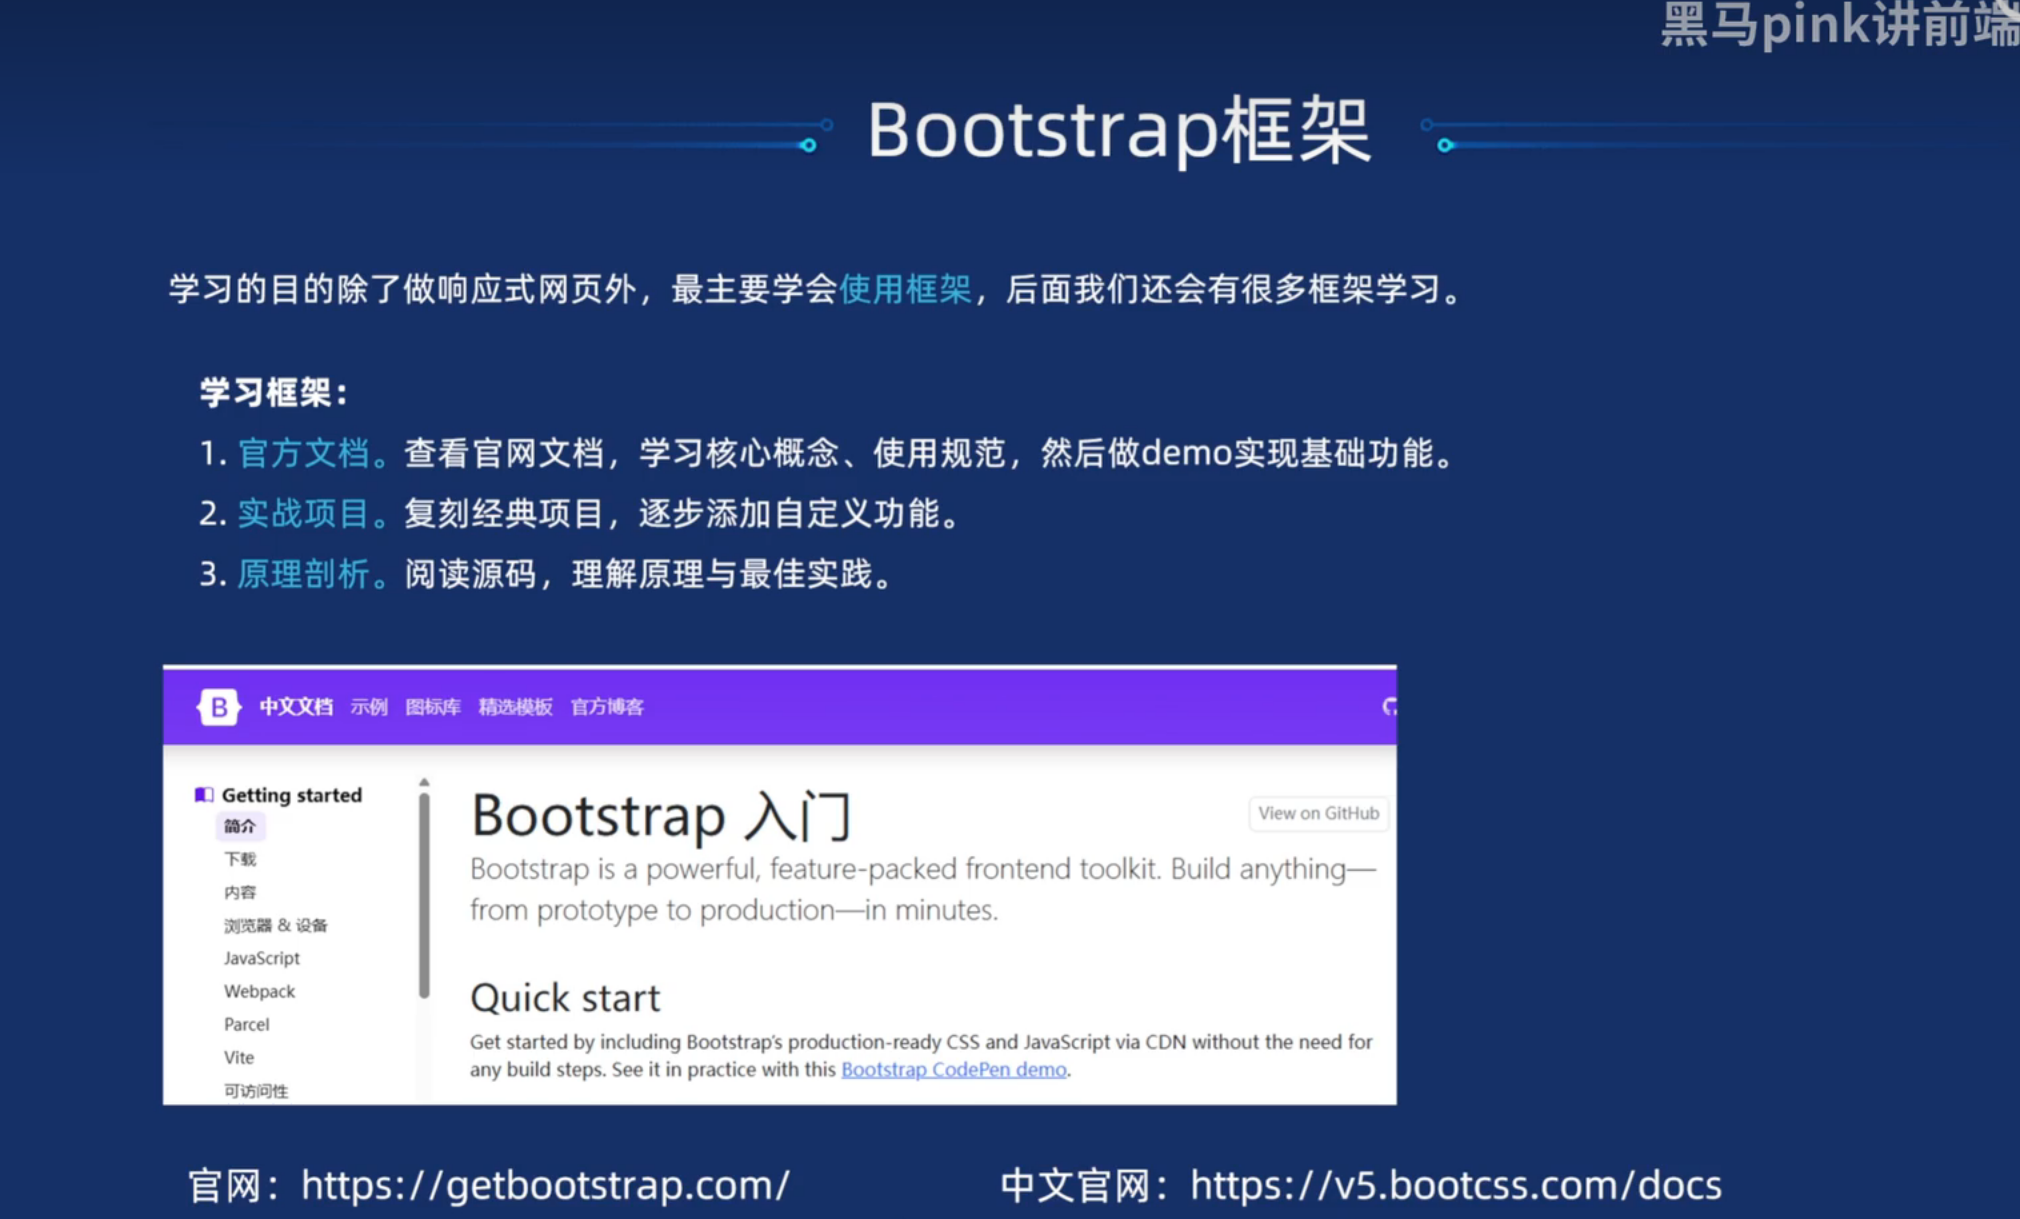Viewport: 2020px width, 1219px height.
Task: Click the Bootstrap框架 slide title
Action: click(1118, 130)
